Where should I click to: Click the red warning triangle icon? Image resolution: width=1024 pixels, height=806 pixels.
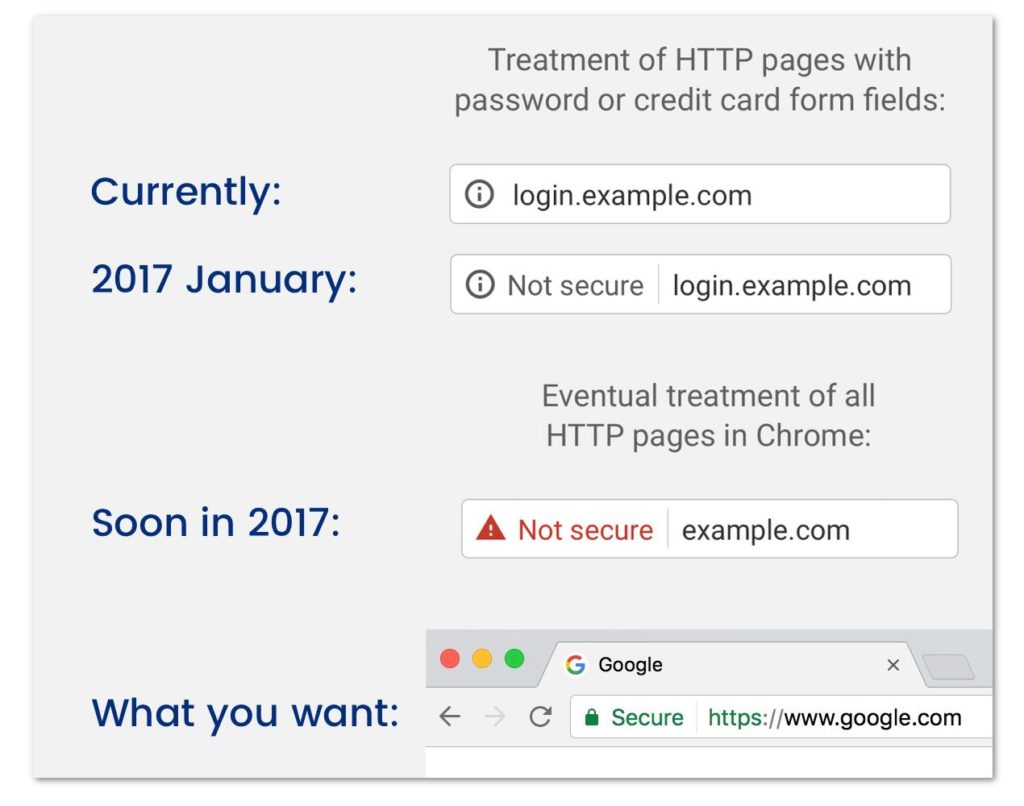point(490,528)
